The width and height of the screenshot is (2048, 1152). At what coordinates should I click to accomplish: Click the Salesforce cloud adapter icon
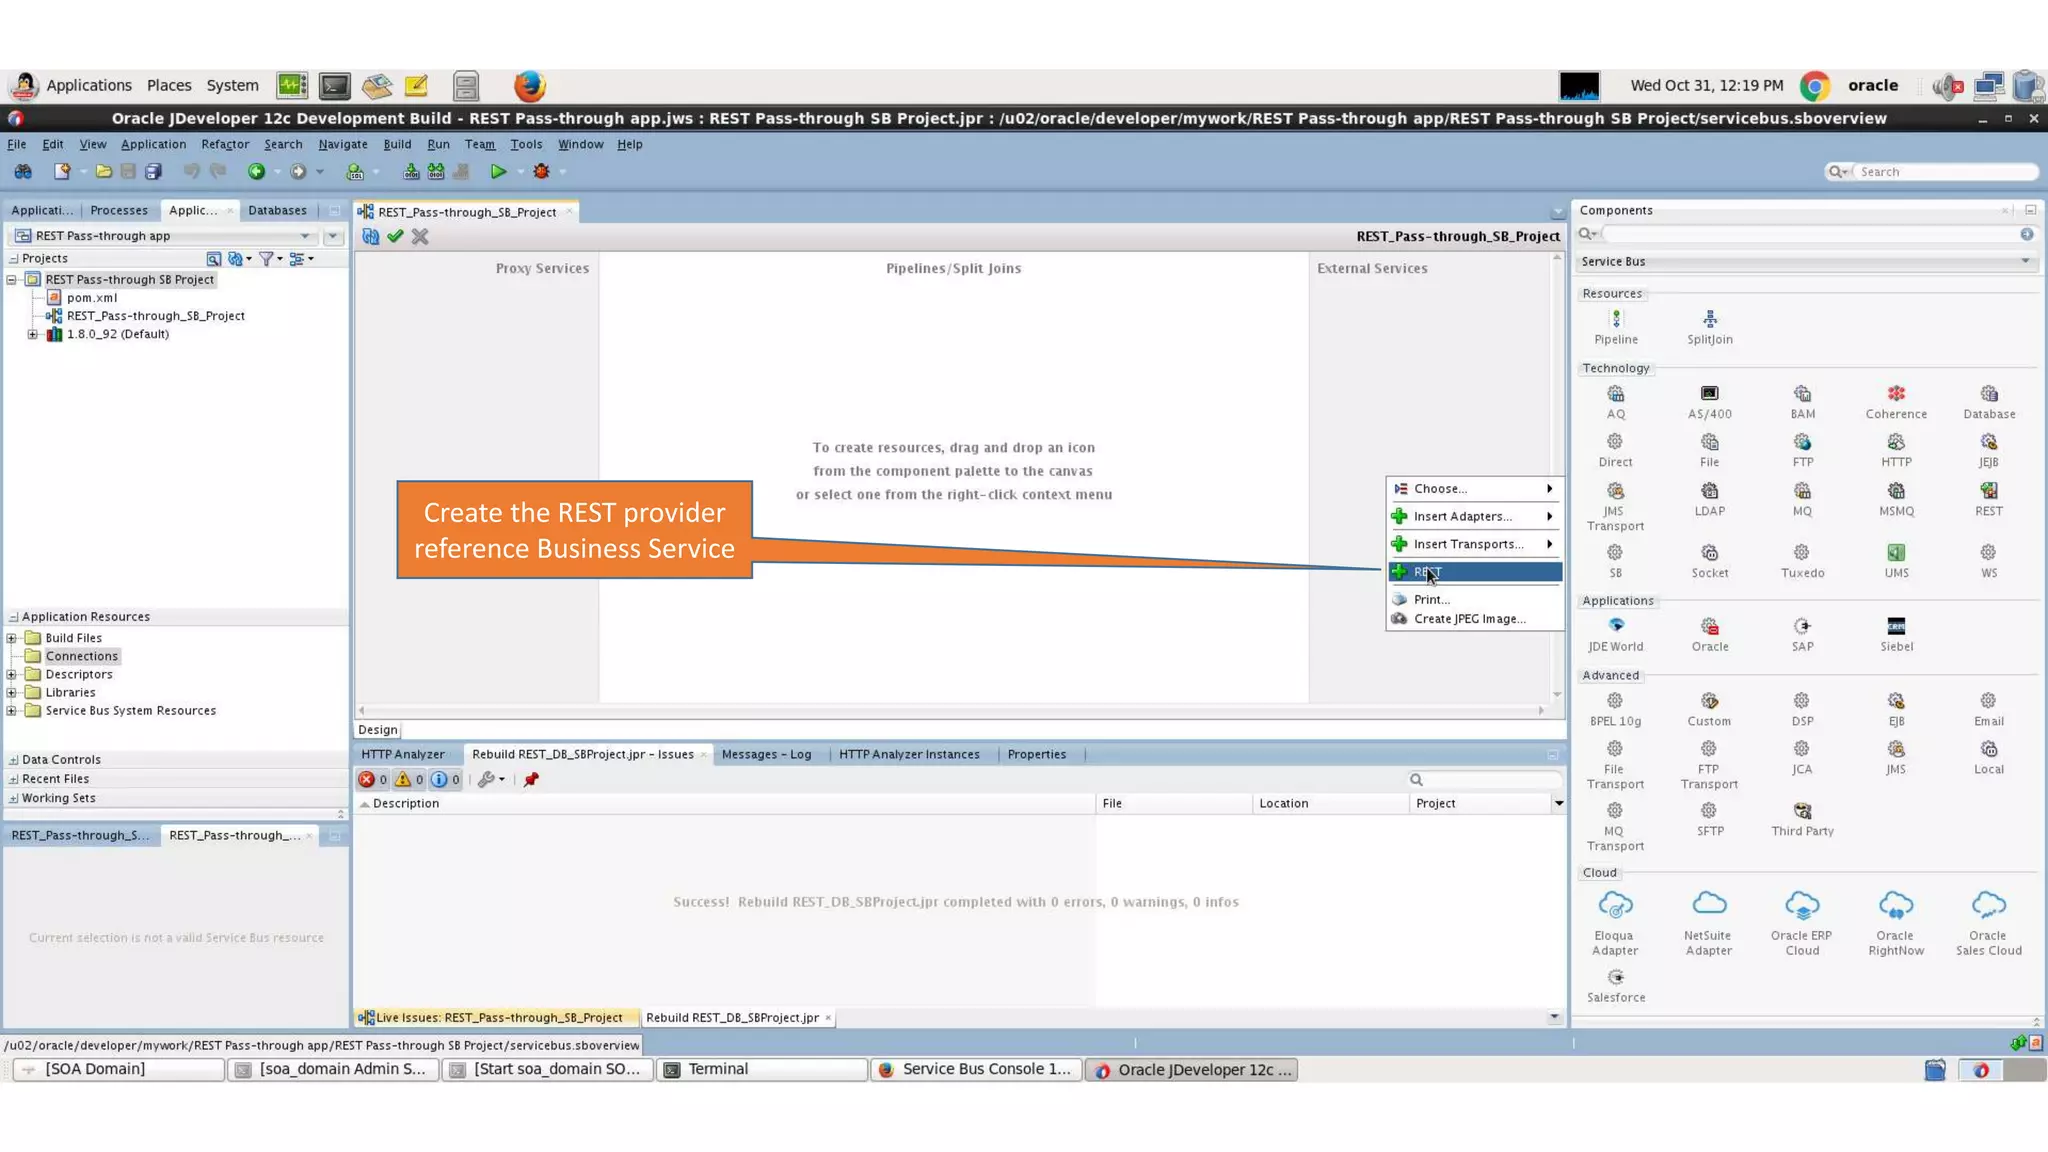click(x=1616, y=978)
